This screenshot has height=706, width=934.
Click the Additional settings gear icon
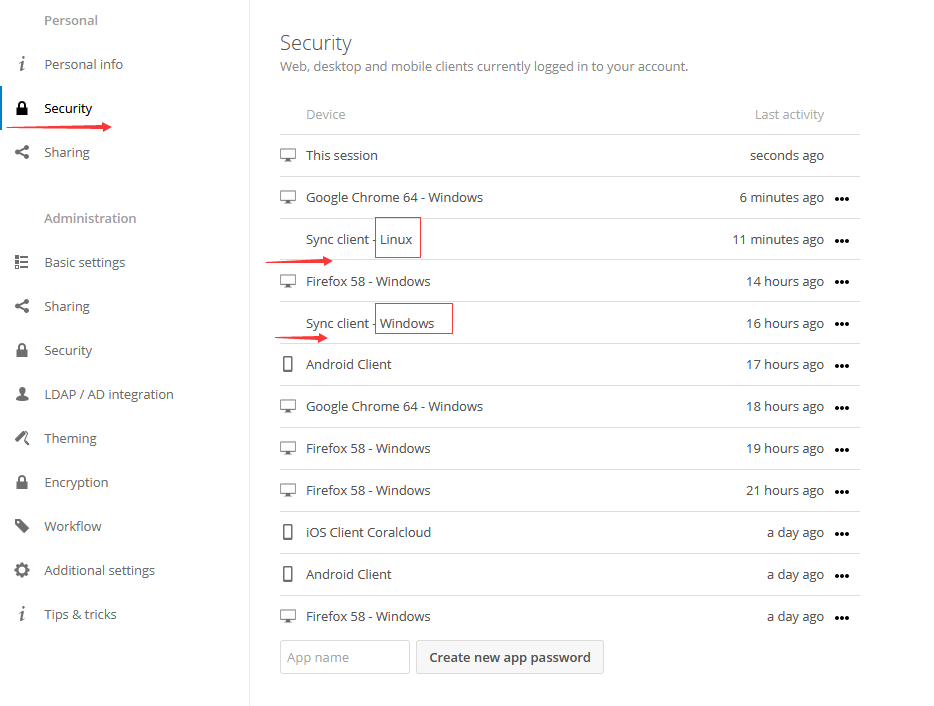[22, 570]
